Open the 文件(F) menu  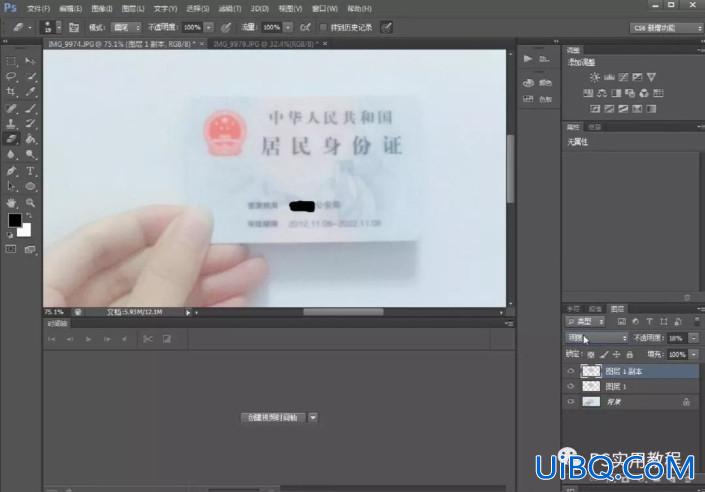pyautogui.click(x=38, y=9)
